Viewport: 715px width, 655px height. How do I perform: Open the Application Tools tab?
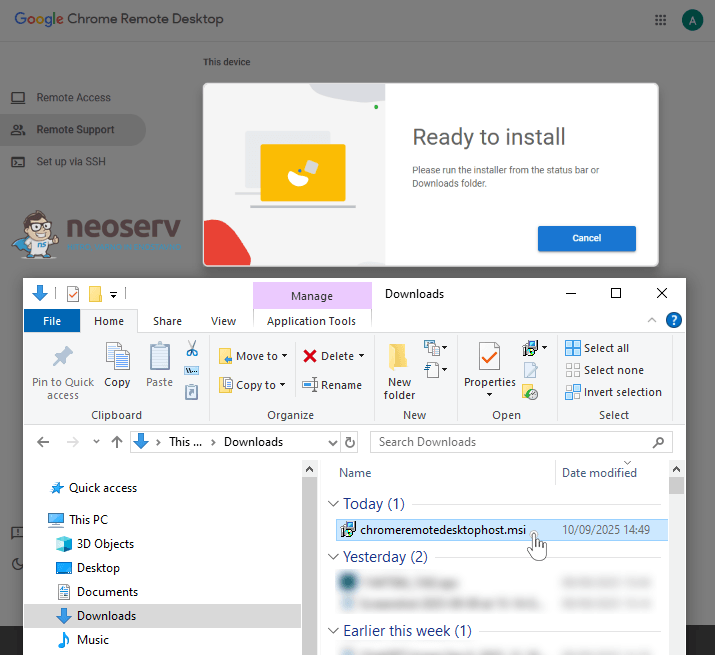[x=311, y=321]
